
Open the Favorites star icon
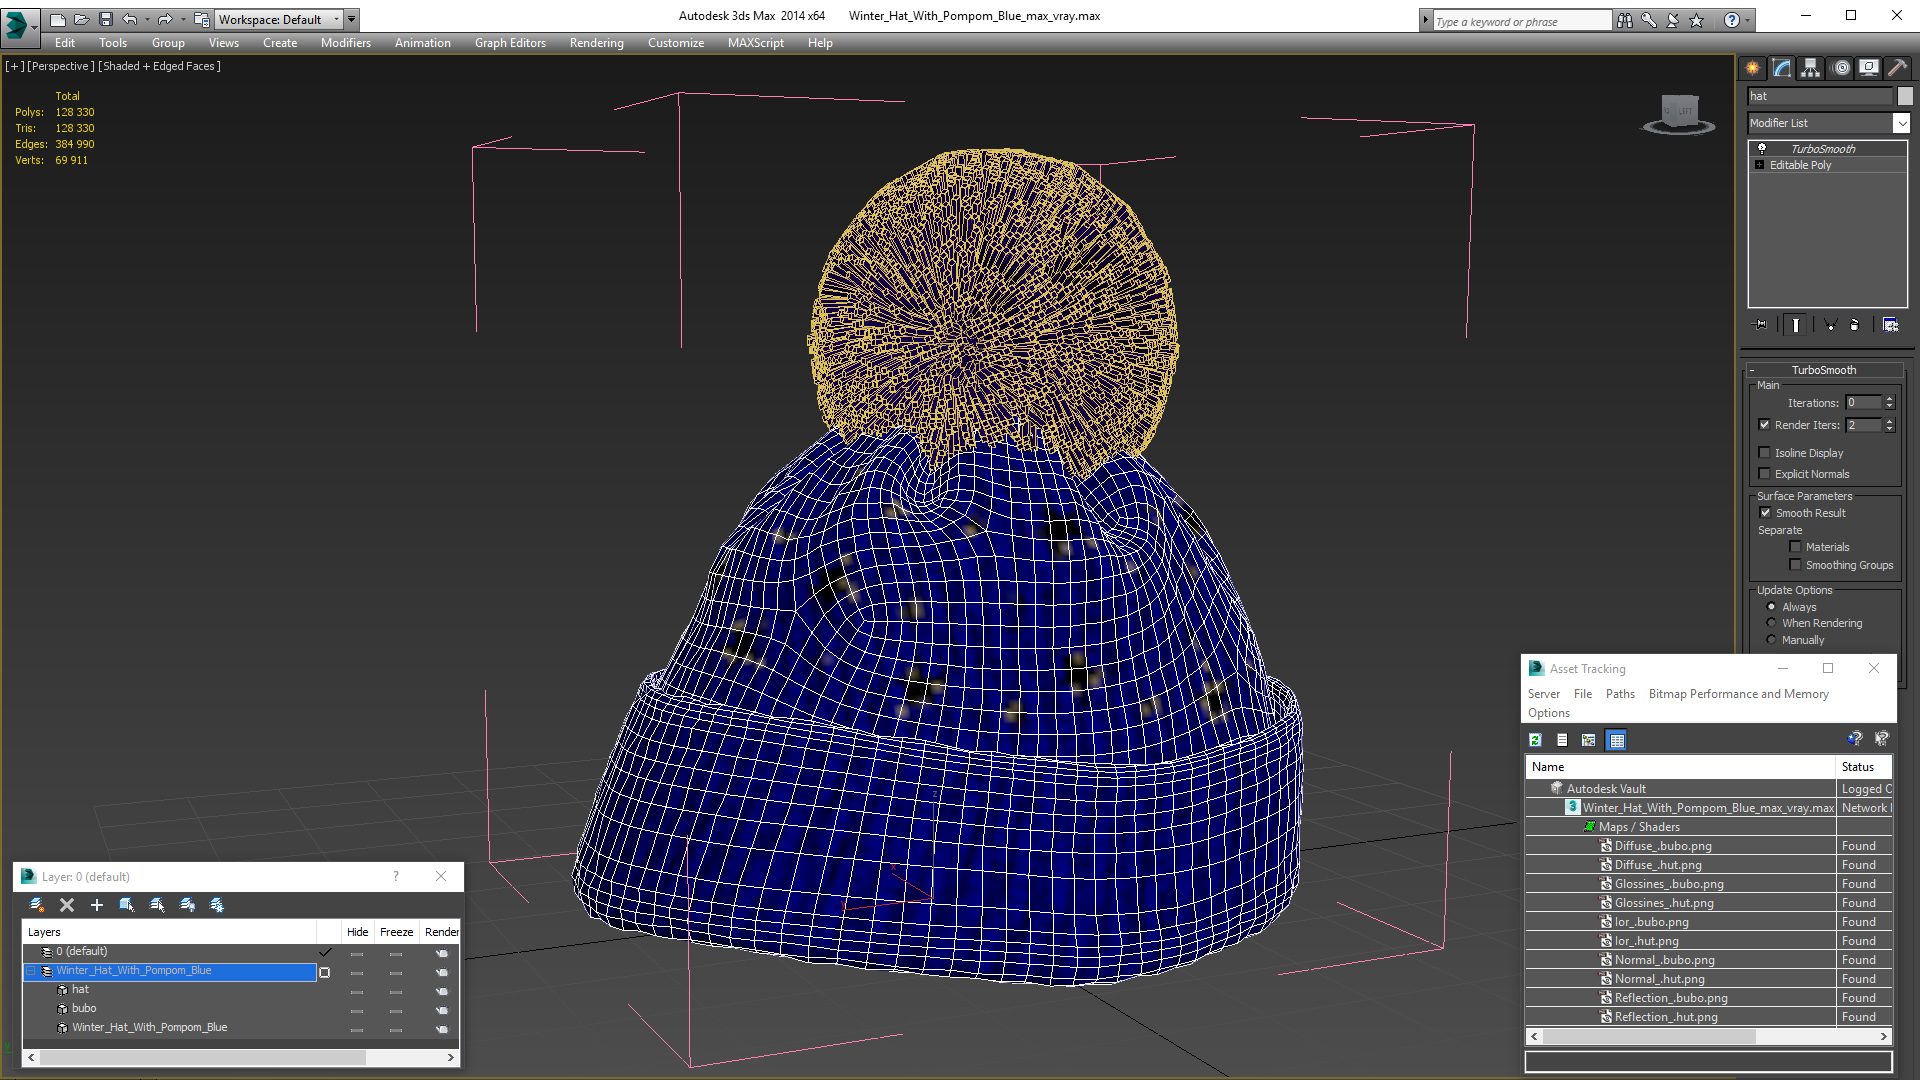point(1697,20)
